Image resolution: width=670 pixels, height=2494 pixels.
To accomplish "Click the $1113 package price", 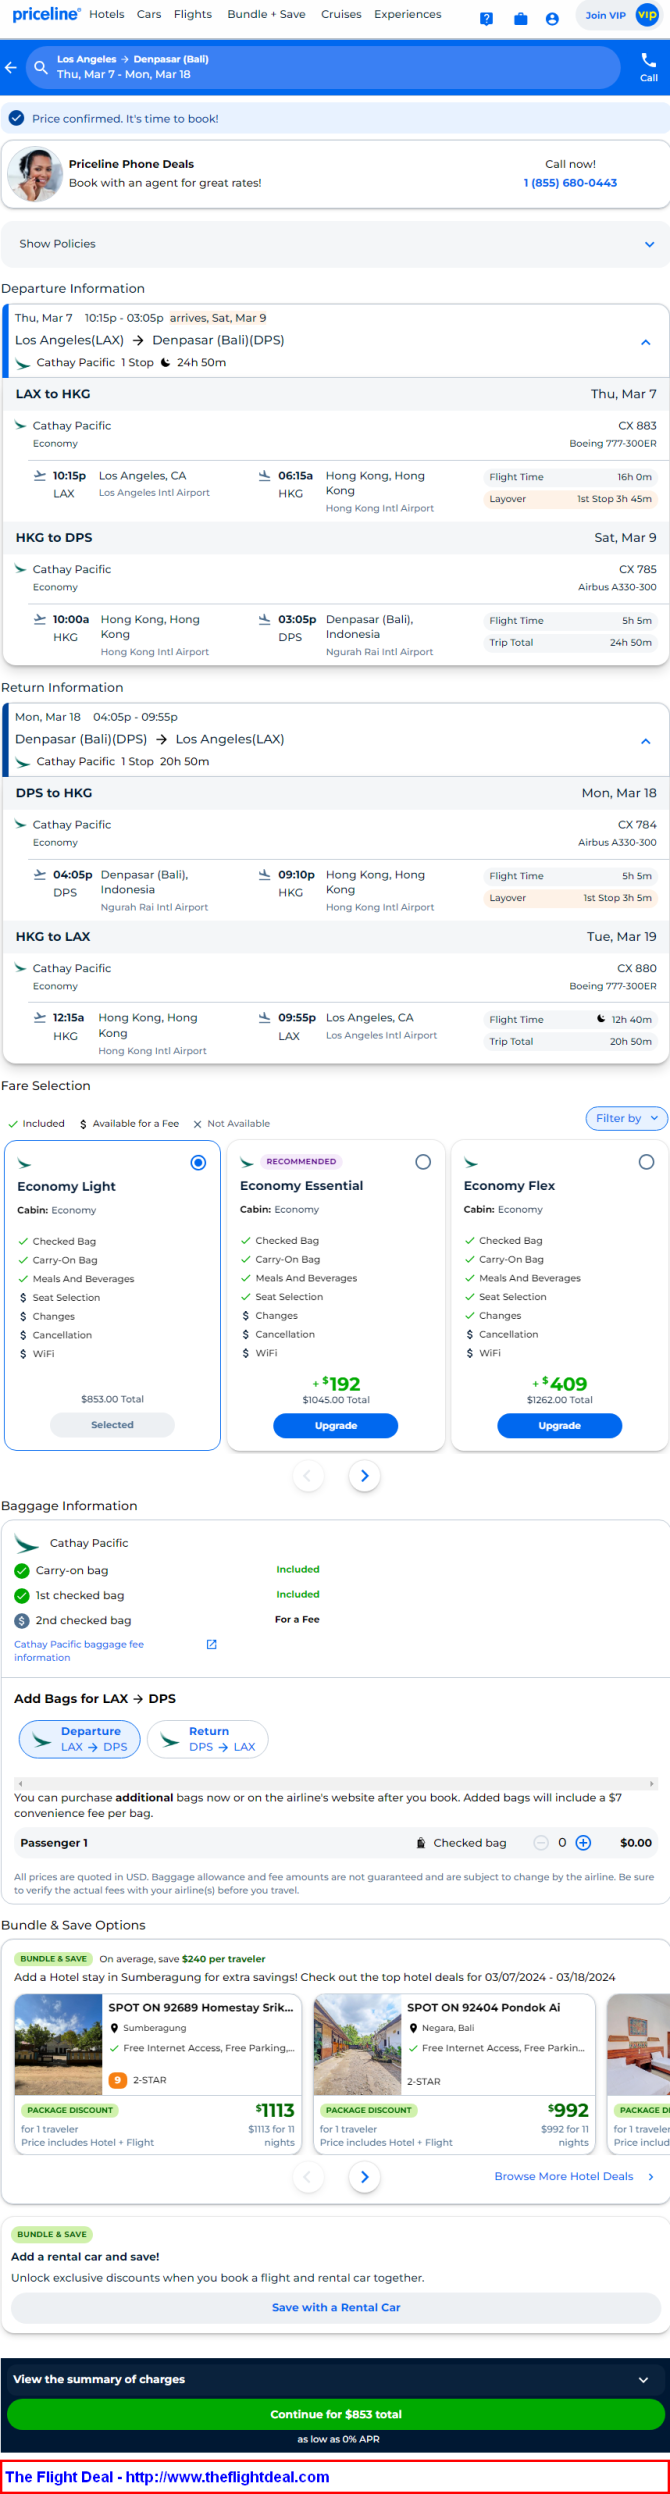I will (275, 2110).
